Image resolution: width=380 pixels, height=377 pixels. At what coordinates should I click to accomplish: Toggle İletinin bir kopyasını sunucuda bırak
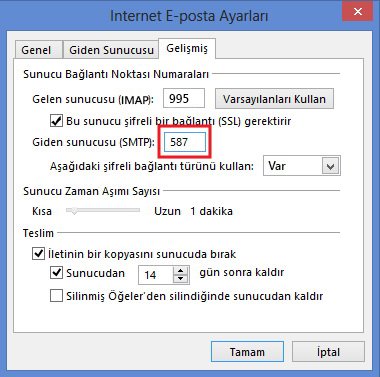pos(38,254)
